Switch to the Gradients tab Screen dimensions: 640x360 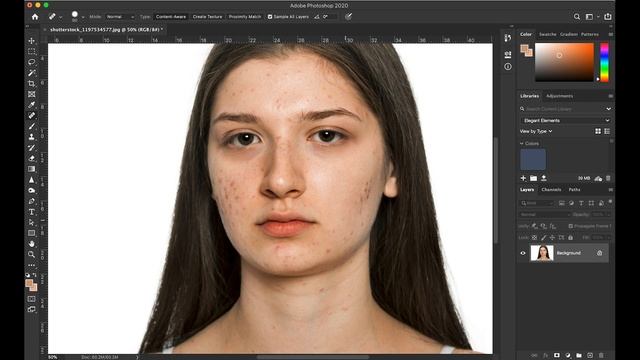coord(569,34)
